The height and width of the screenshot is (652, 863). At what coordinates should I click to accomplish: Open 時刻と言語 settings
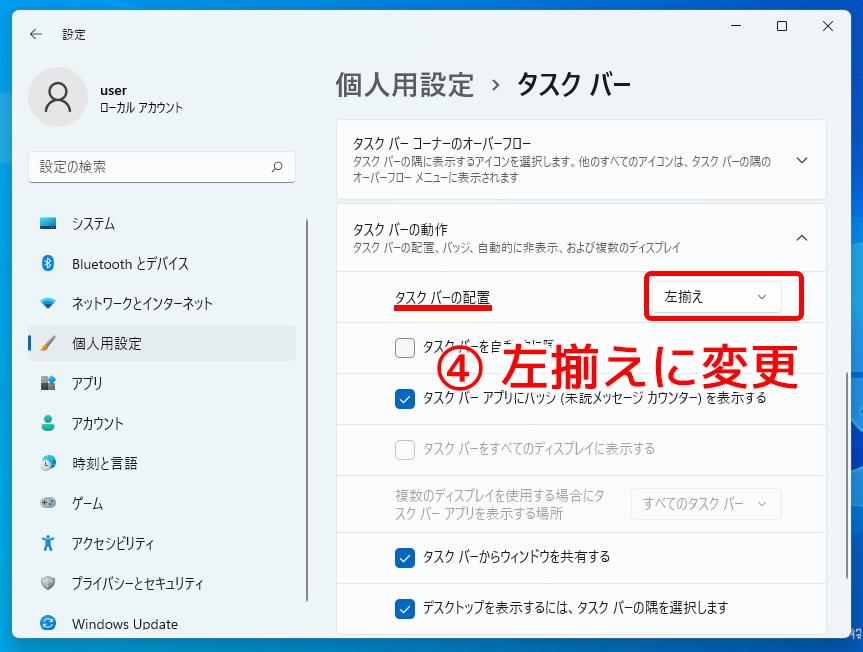162,463
